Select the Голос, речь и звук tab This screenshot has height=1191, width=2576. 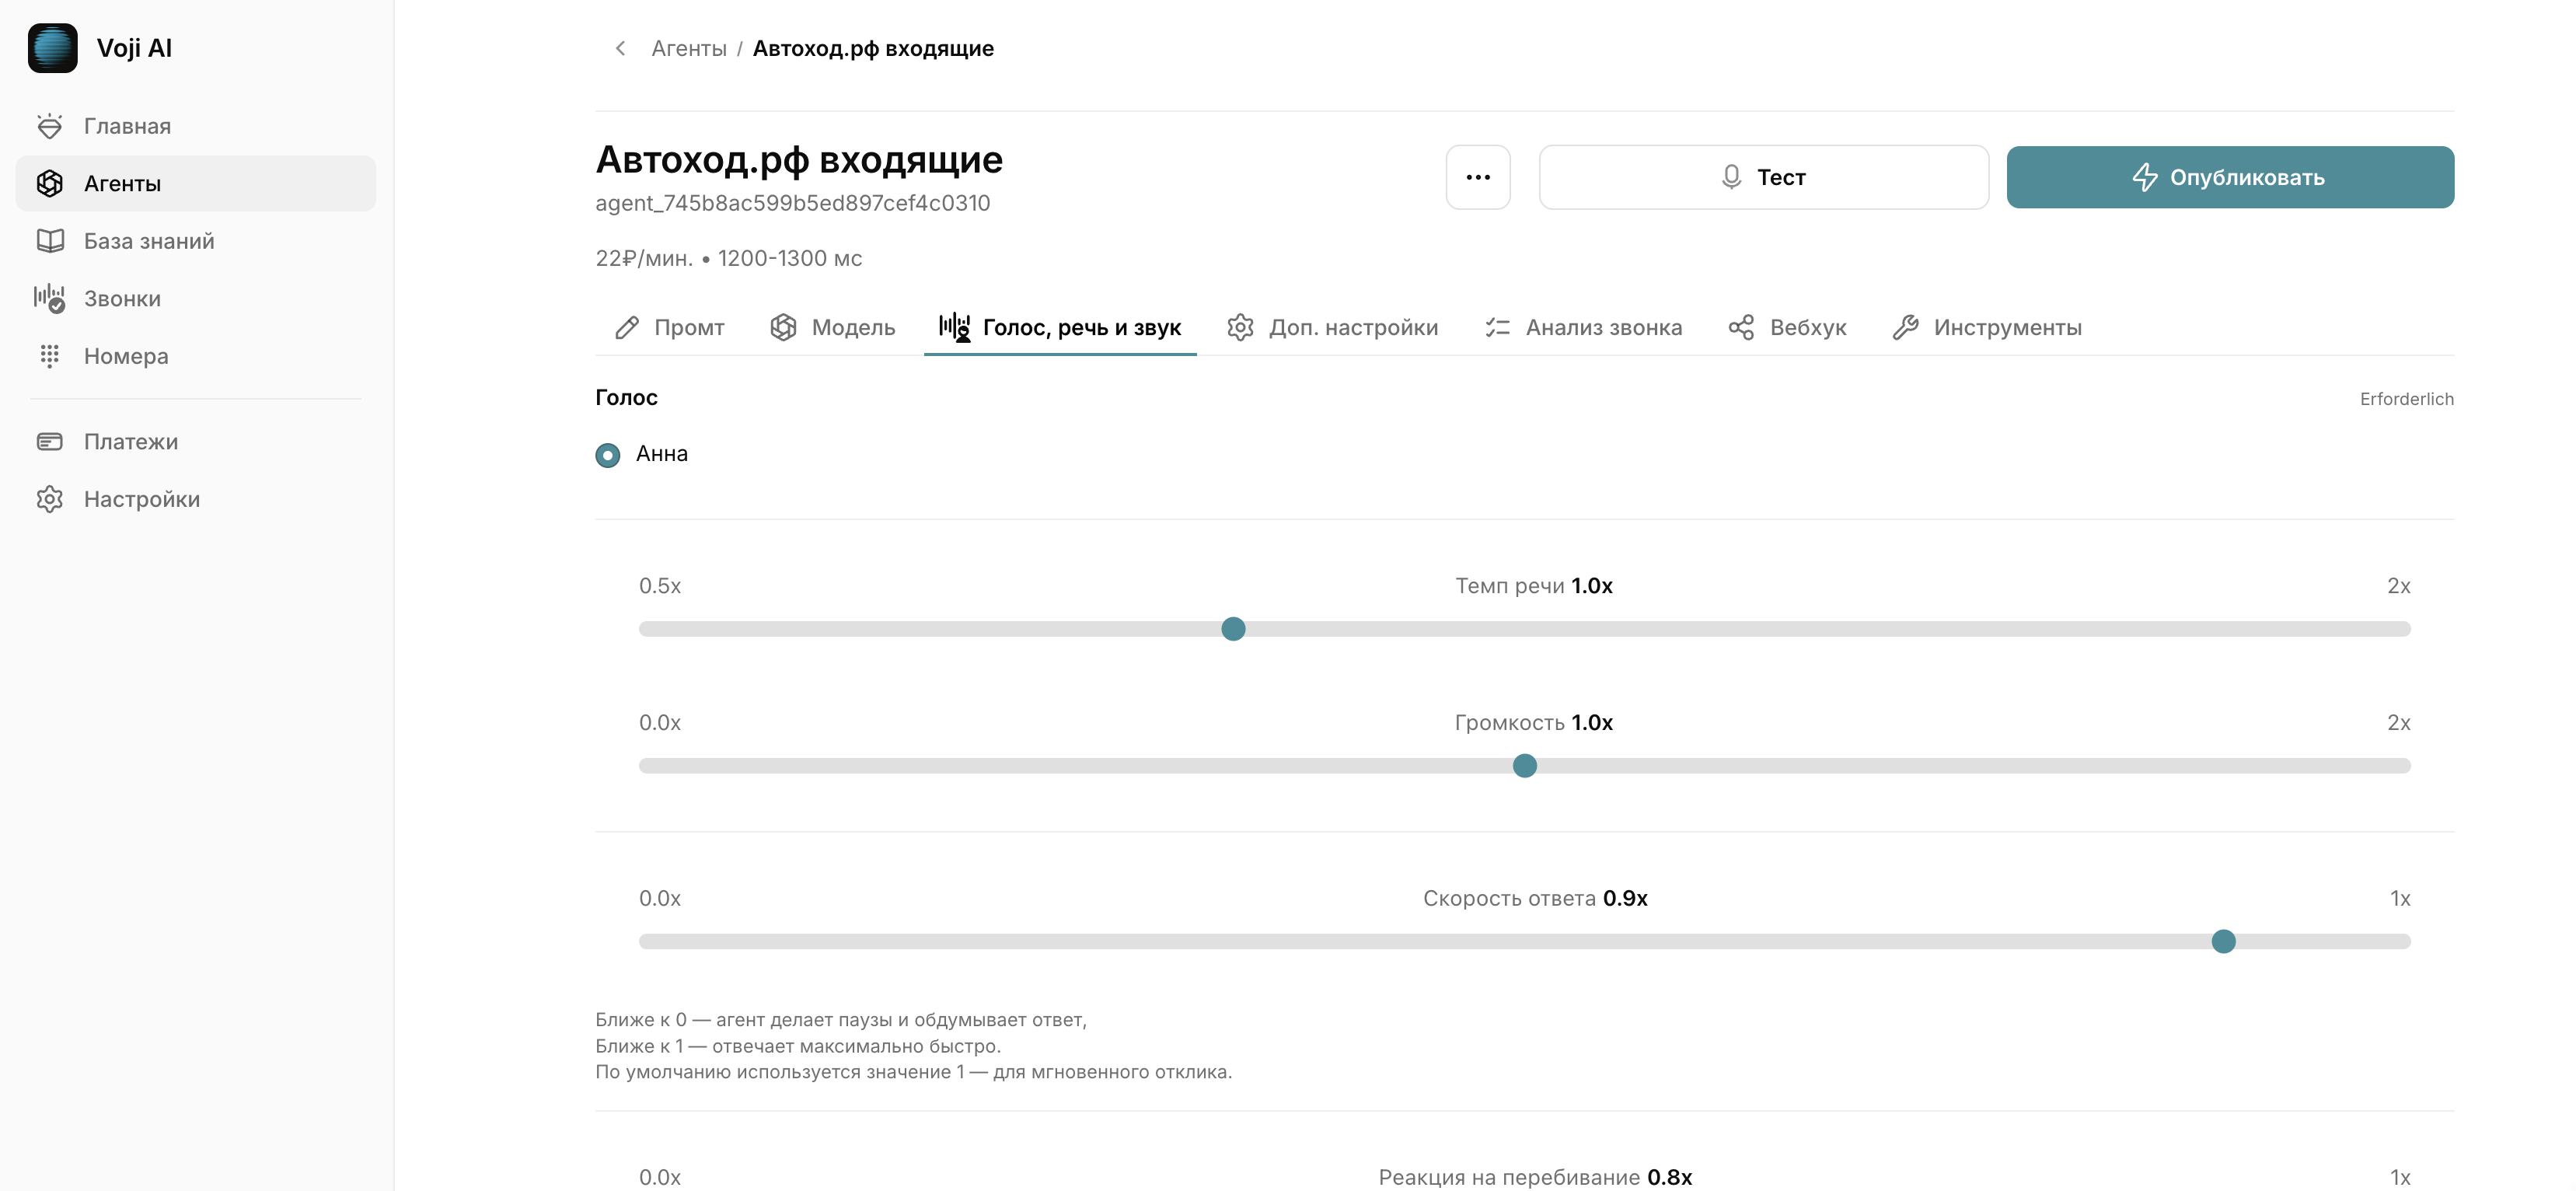coord(1060,327)
